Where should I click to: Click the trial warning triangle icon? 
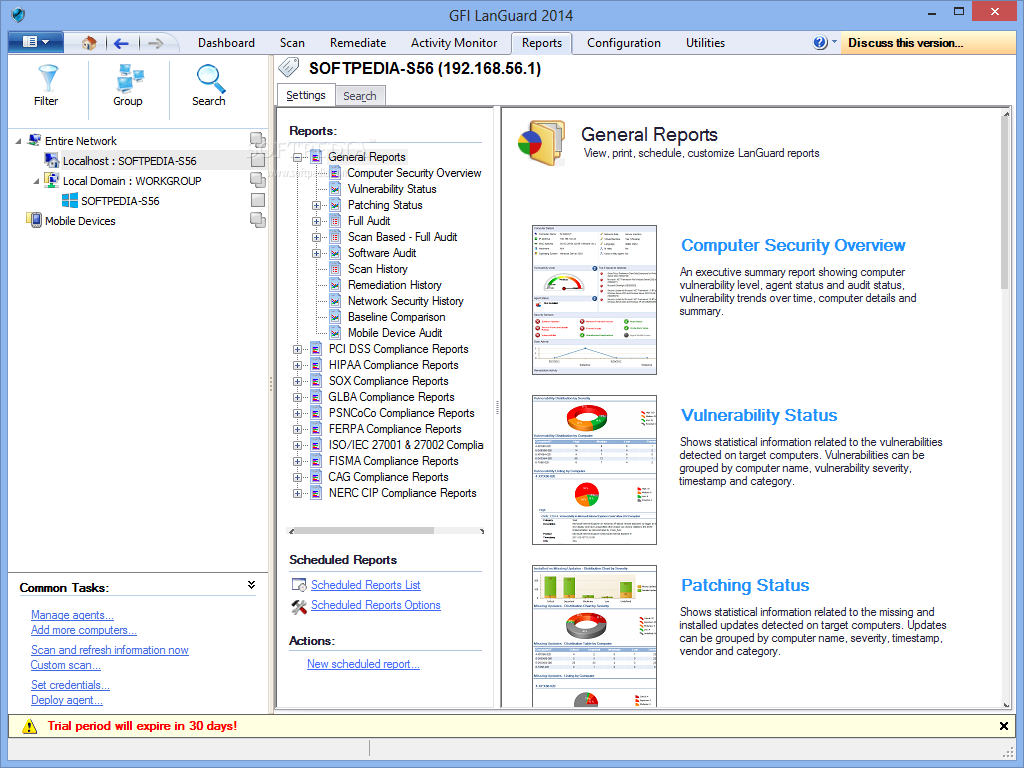pos(29,726)
